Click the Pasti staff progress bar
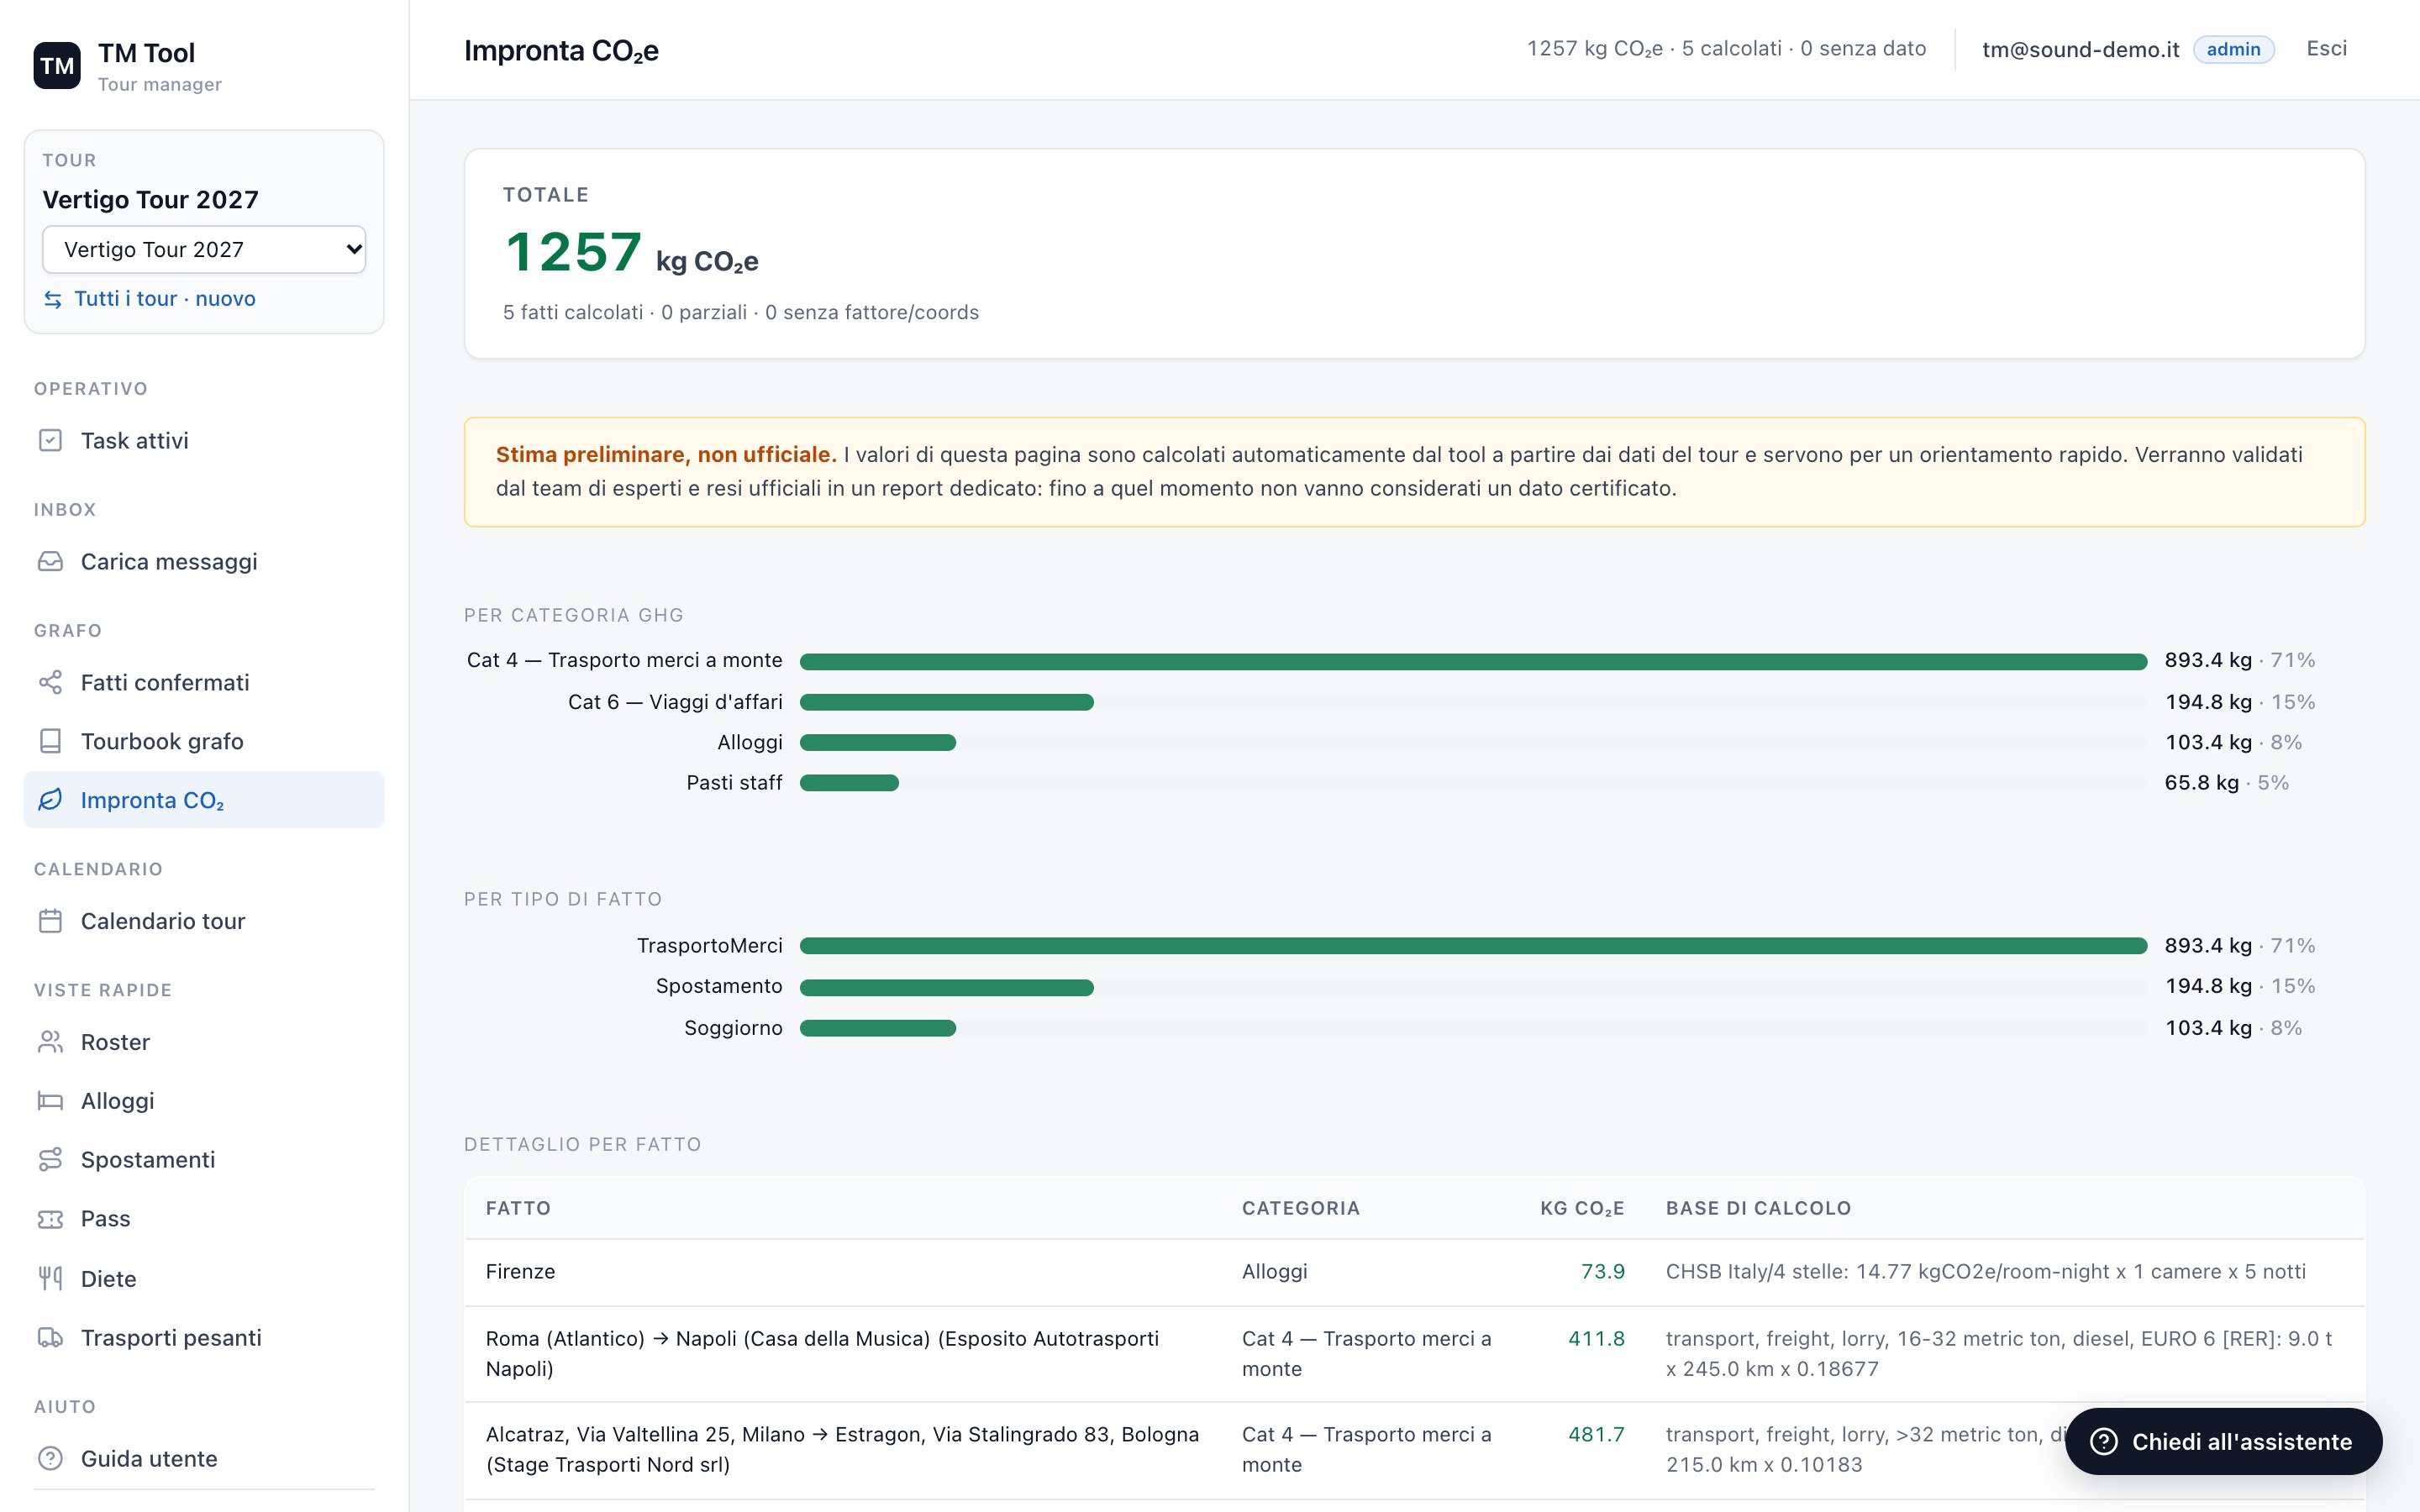 [x=849, y=783]
